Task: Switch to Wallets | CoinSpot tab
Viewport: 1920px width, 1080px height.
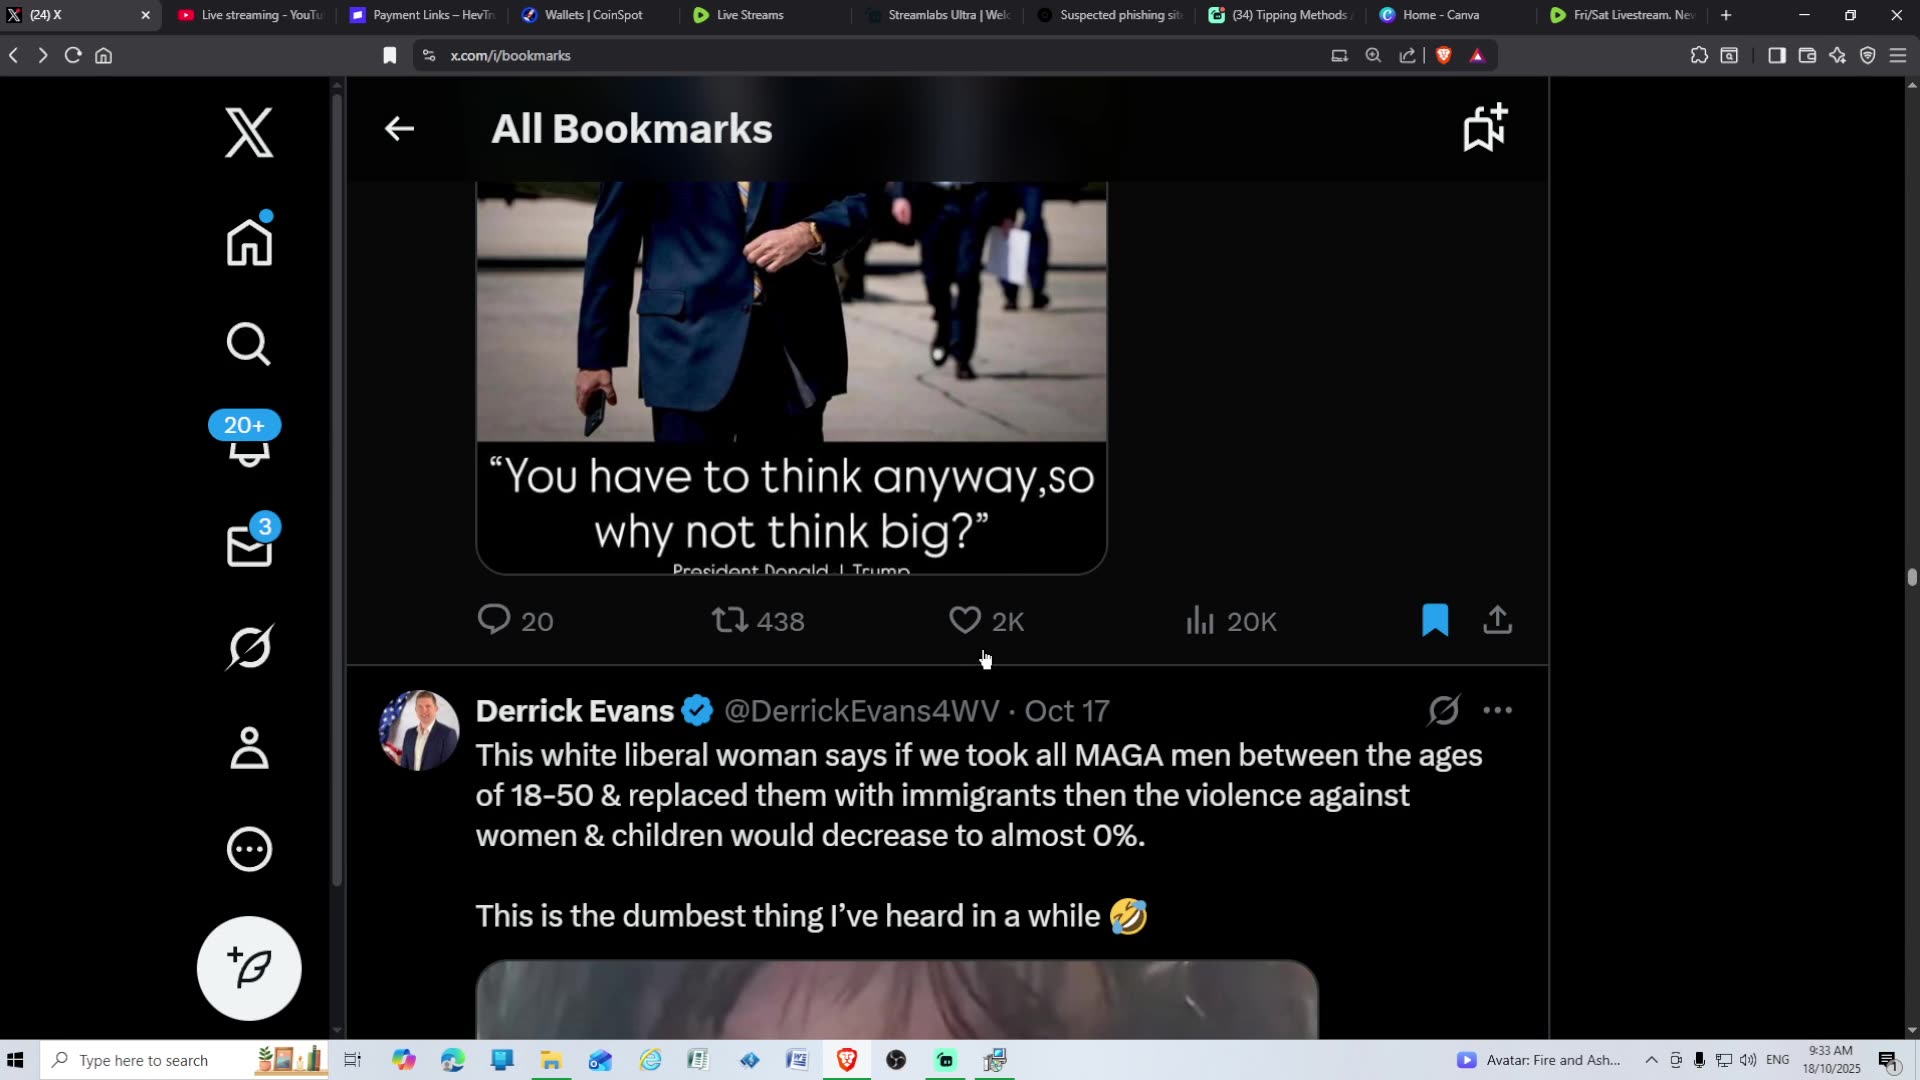Action: pyautogui.click(x=595, y=15)
